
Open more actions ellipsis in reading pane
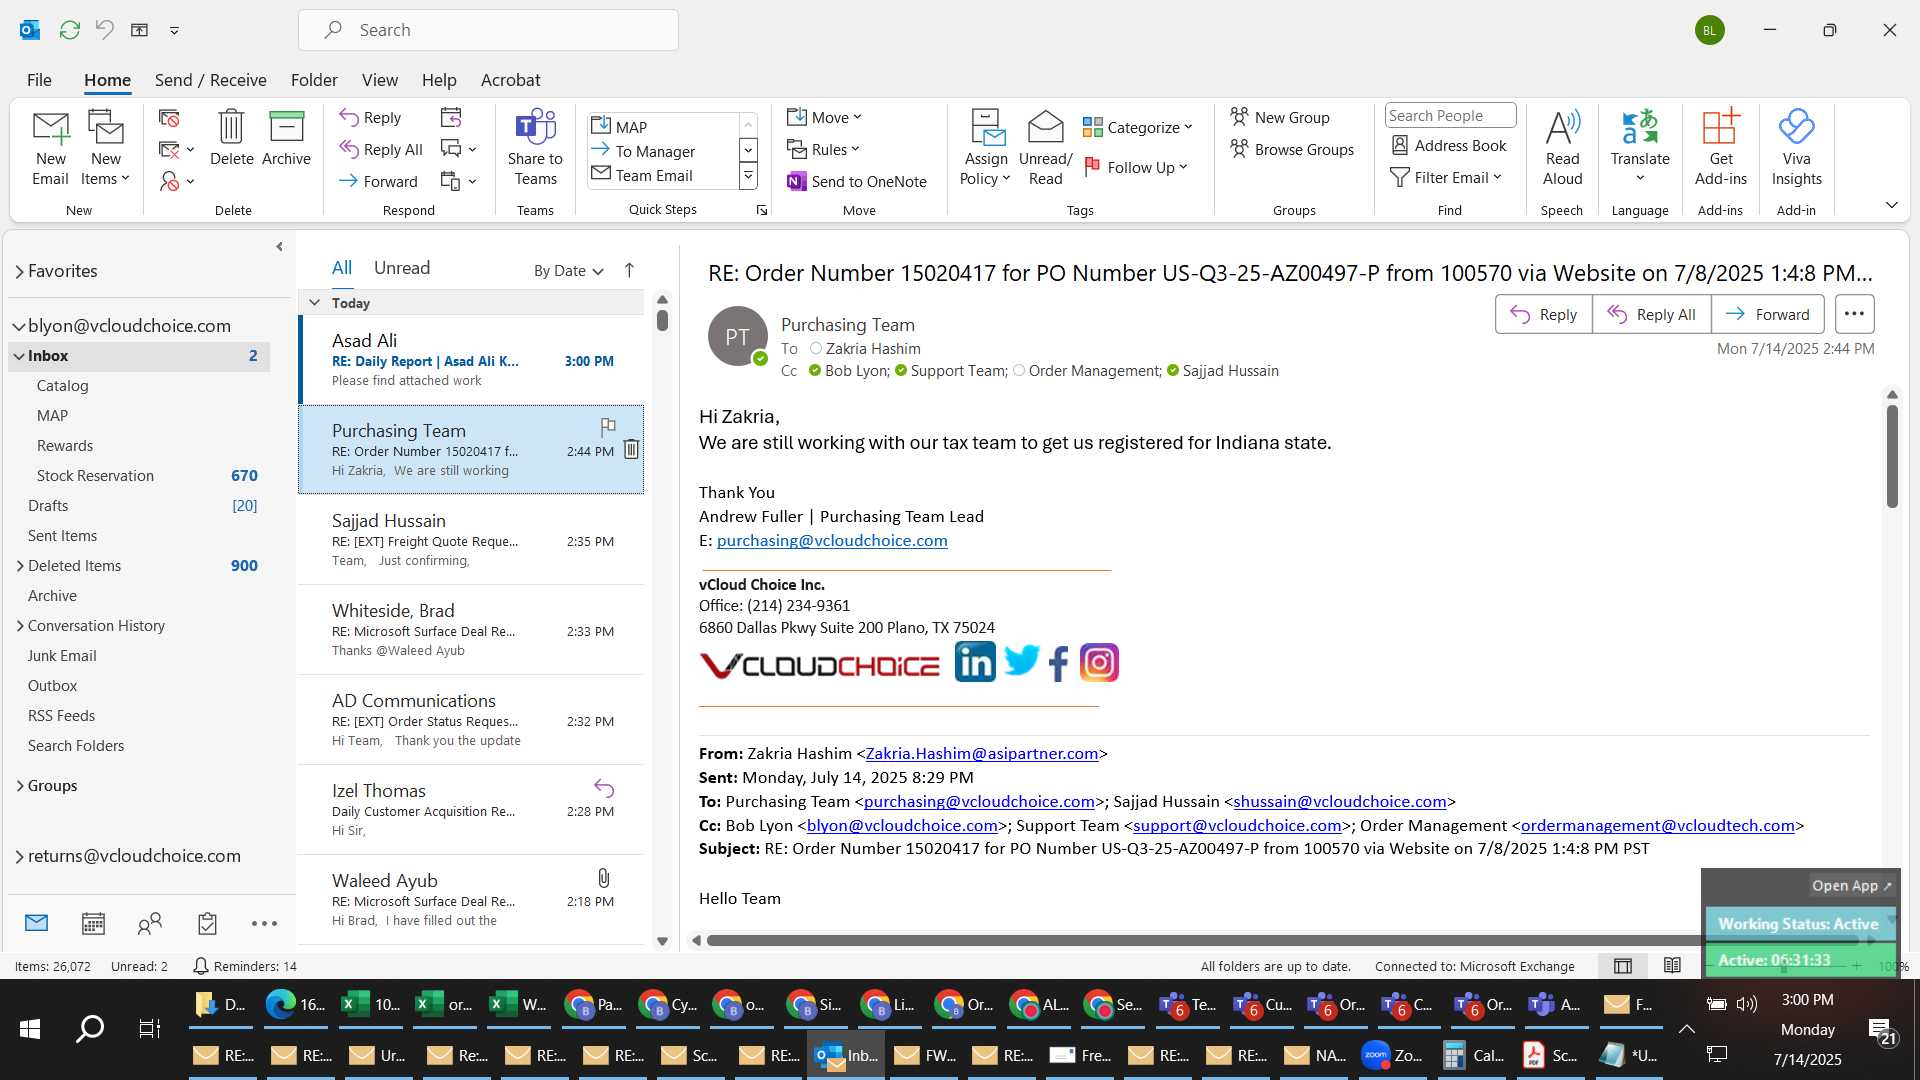click(1854, 314)
